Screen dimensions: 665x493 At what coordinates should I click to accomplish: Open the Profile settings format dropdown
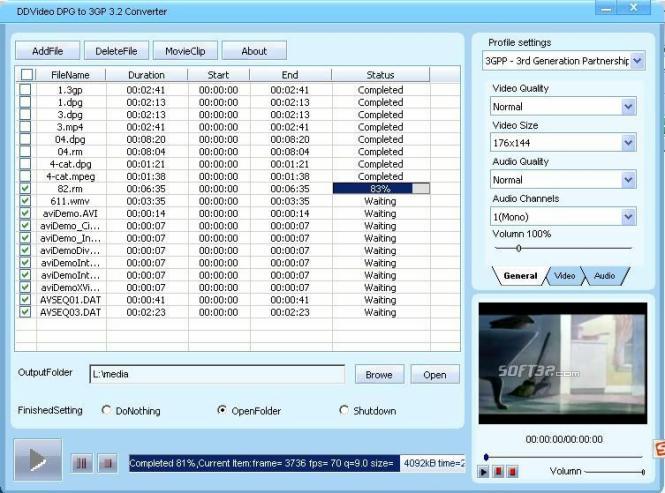click(x=637, y=61)
